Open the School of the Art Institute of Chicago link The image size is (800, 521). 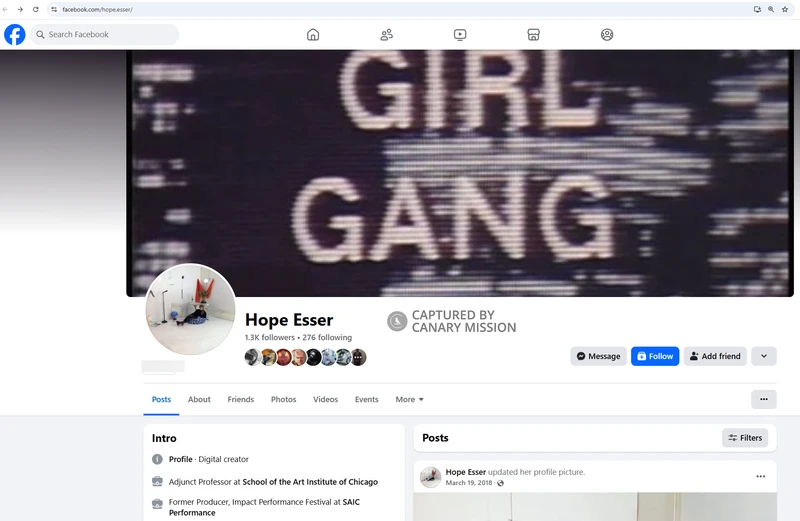click(x=310, y=482)
